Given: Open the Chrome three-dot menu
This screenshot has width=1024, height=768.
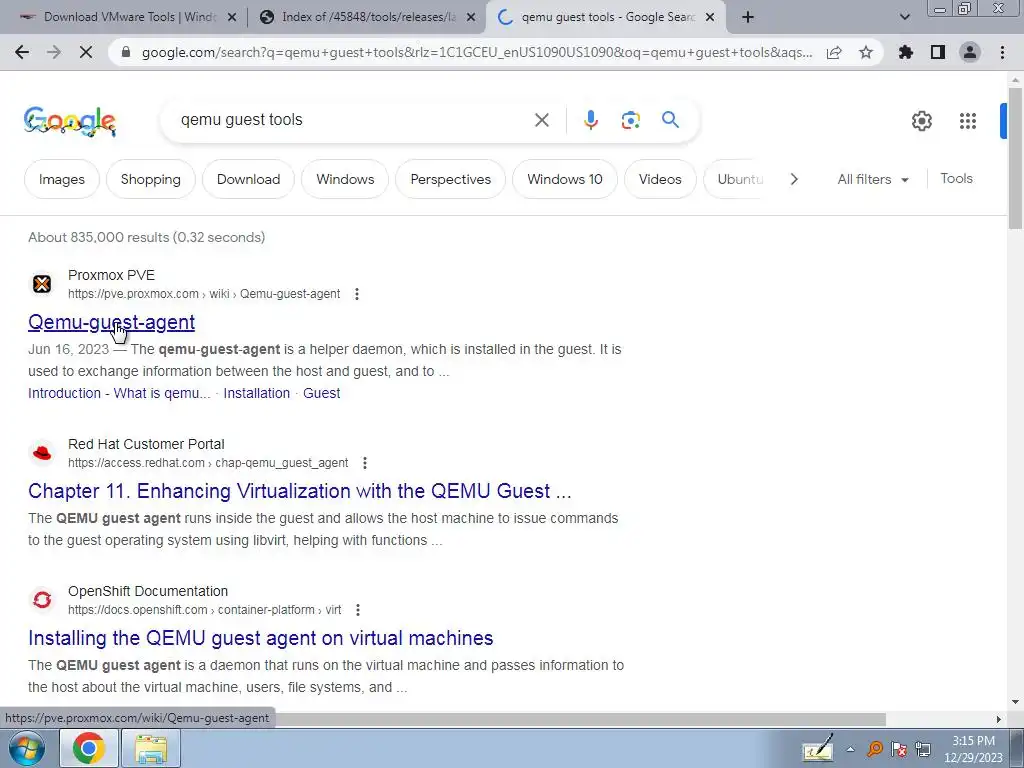Looking at the screenshot, I should tap(1002, 52).
